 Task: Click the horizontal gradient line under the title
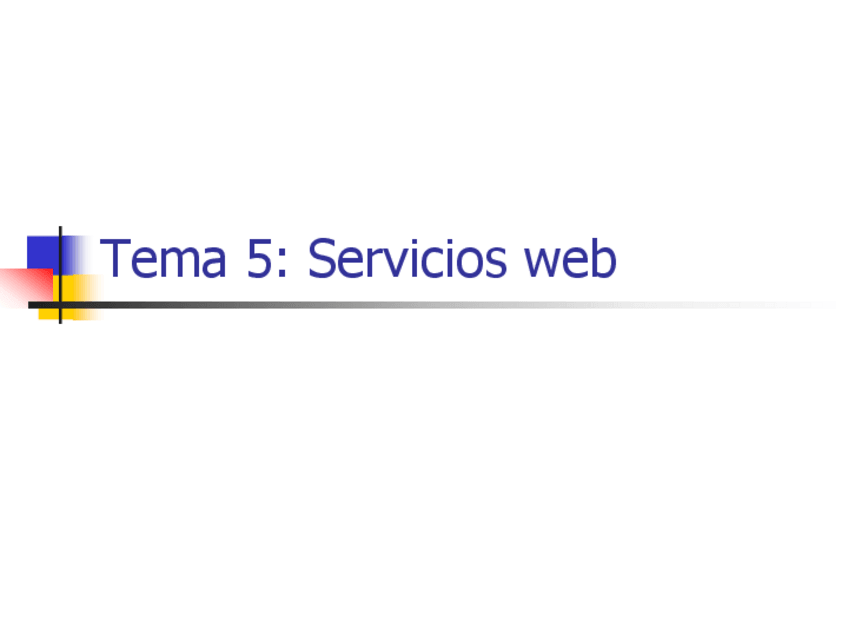(433, 305)
